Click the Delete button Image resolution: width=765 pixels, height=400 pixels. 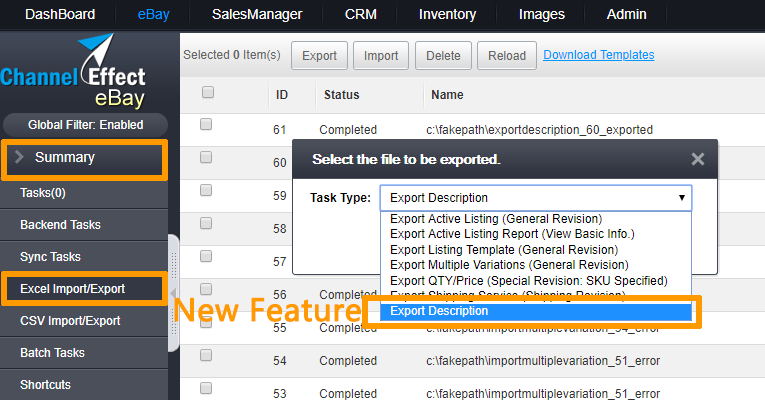[x=443, y=56]
